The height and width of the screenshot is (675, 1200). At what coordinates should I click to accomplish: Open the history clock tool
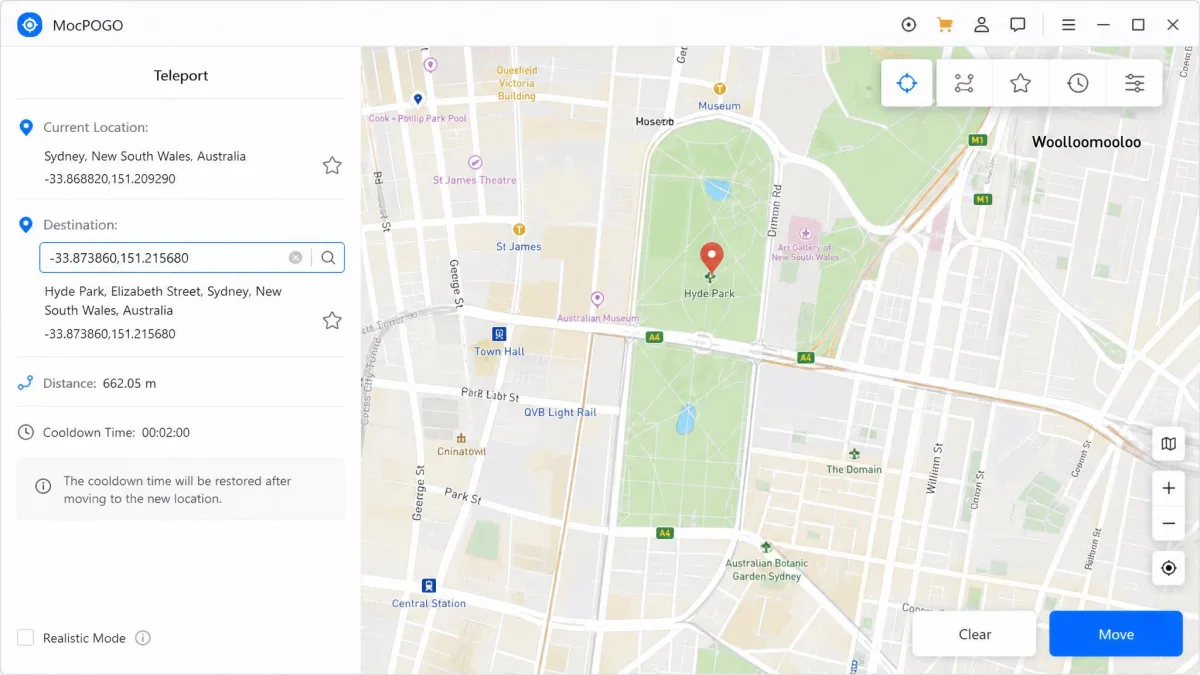click(x=1077, y=83)
